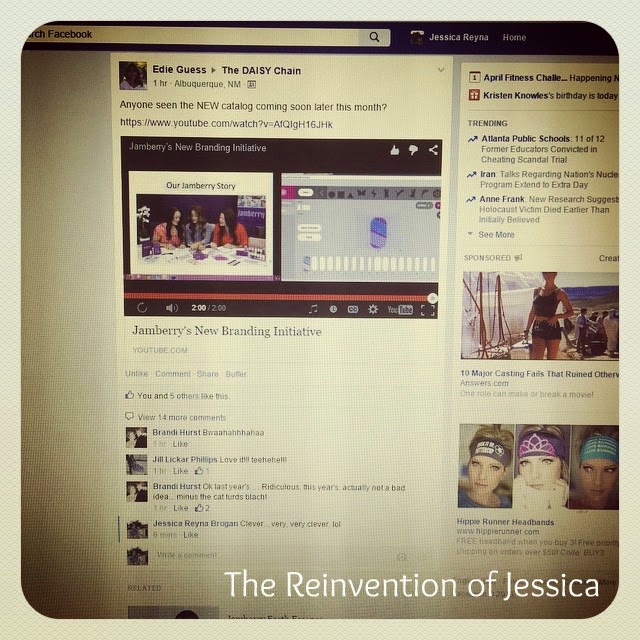
Task: Click the calendar icon by April Fitness
Action: tap(474, 77)
